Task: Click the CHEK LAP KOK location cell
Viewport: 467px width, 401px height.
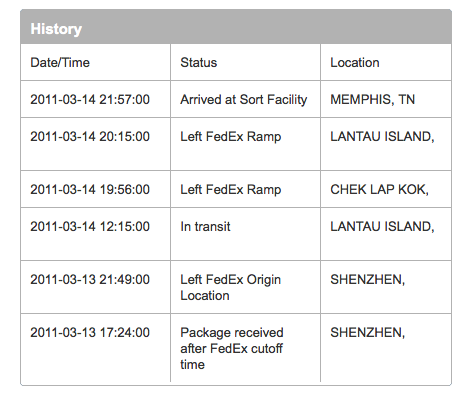Action: 379,189
